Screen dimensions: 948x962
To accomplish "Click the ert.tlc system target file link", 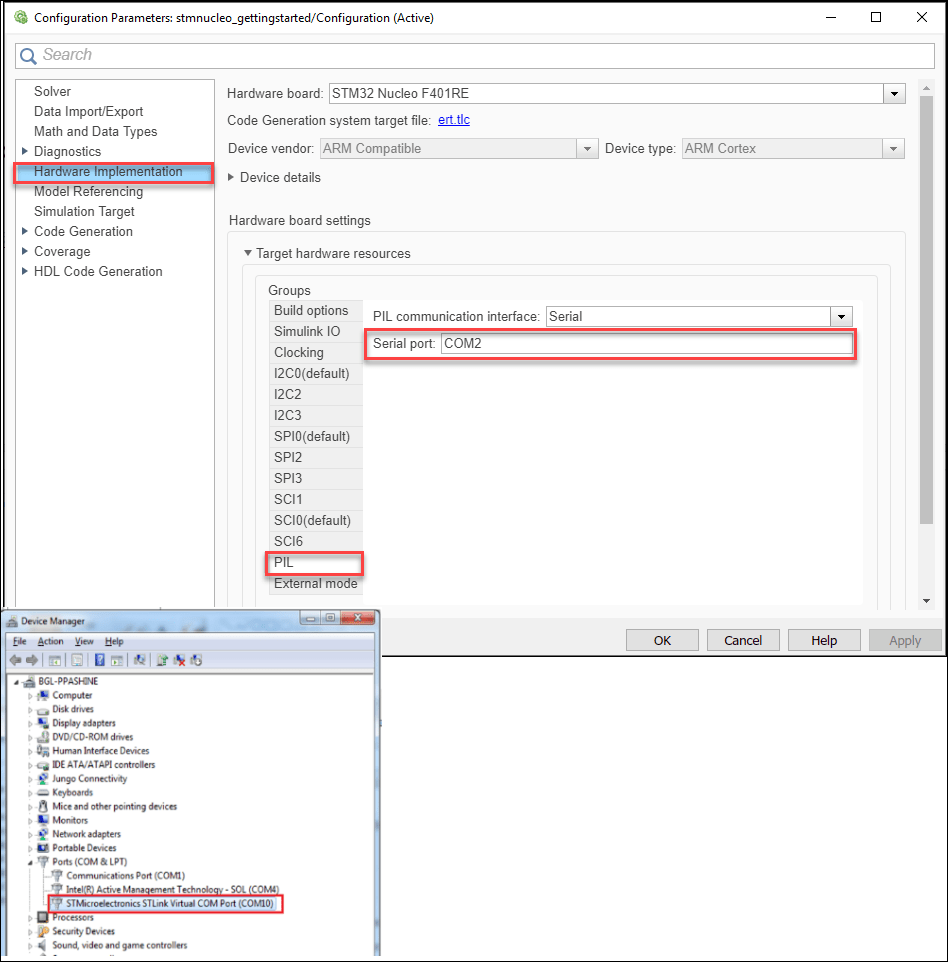I will tap(453, 121).
